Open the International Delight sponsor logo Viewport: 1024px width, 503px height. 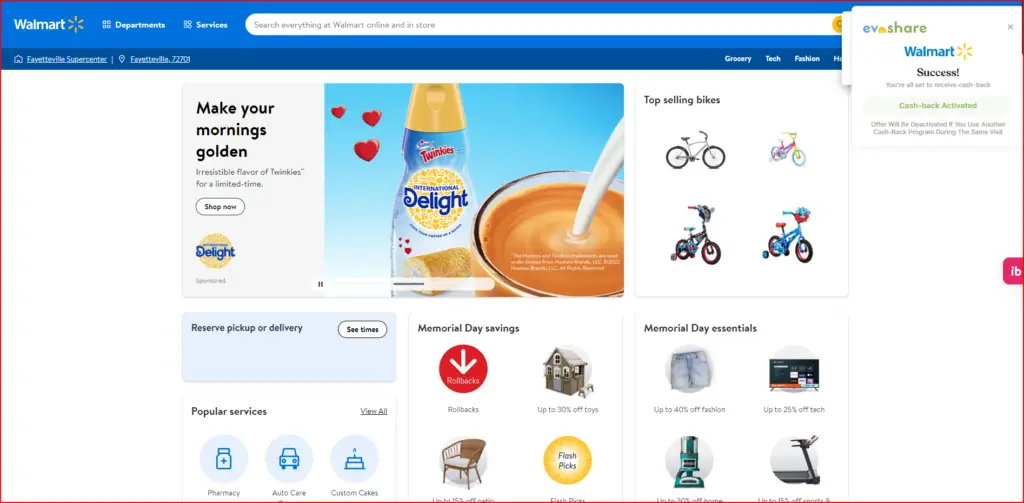coord(215,252)
